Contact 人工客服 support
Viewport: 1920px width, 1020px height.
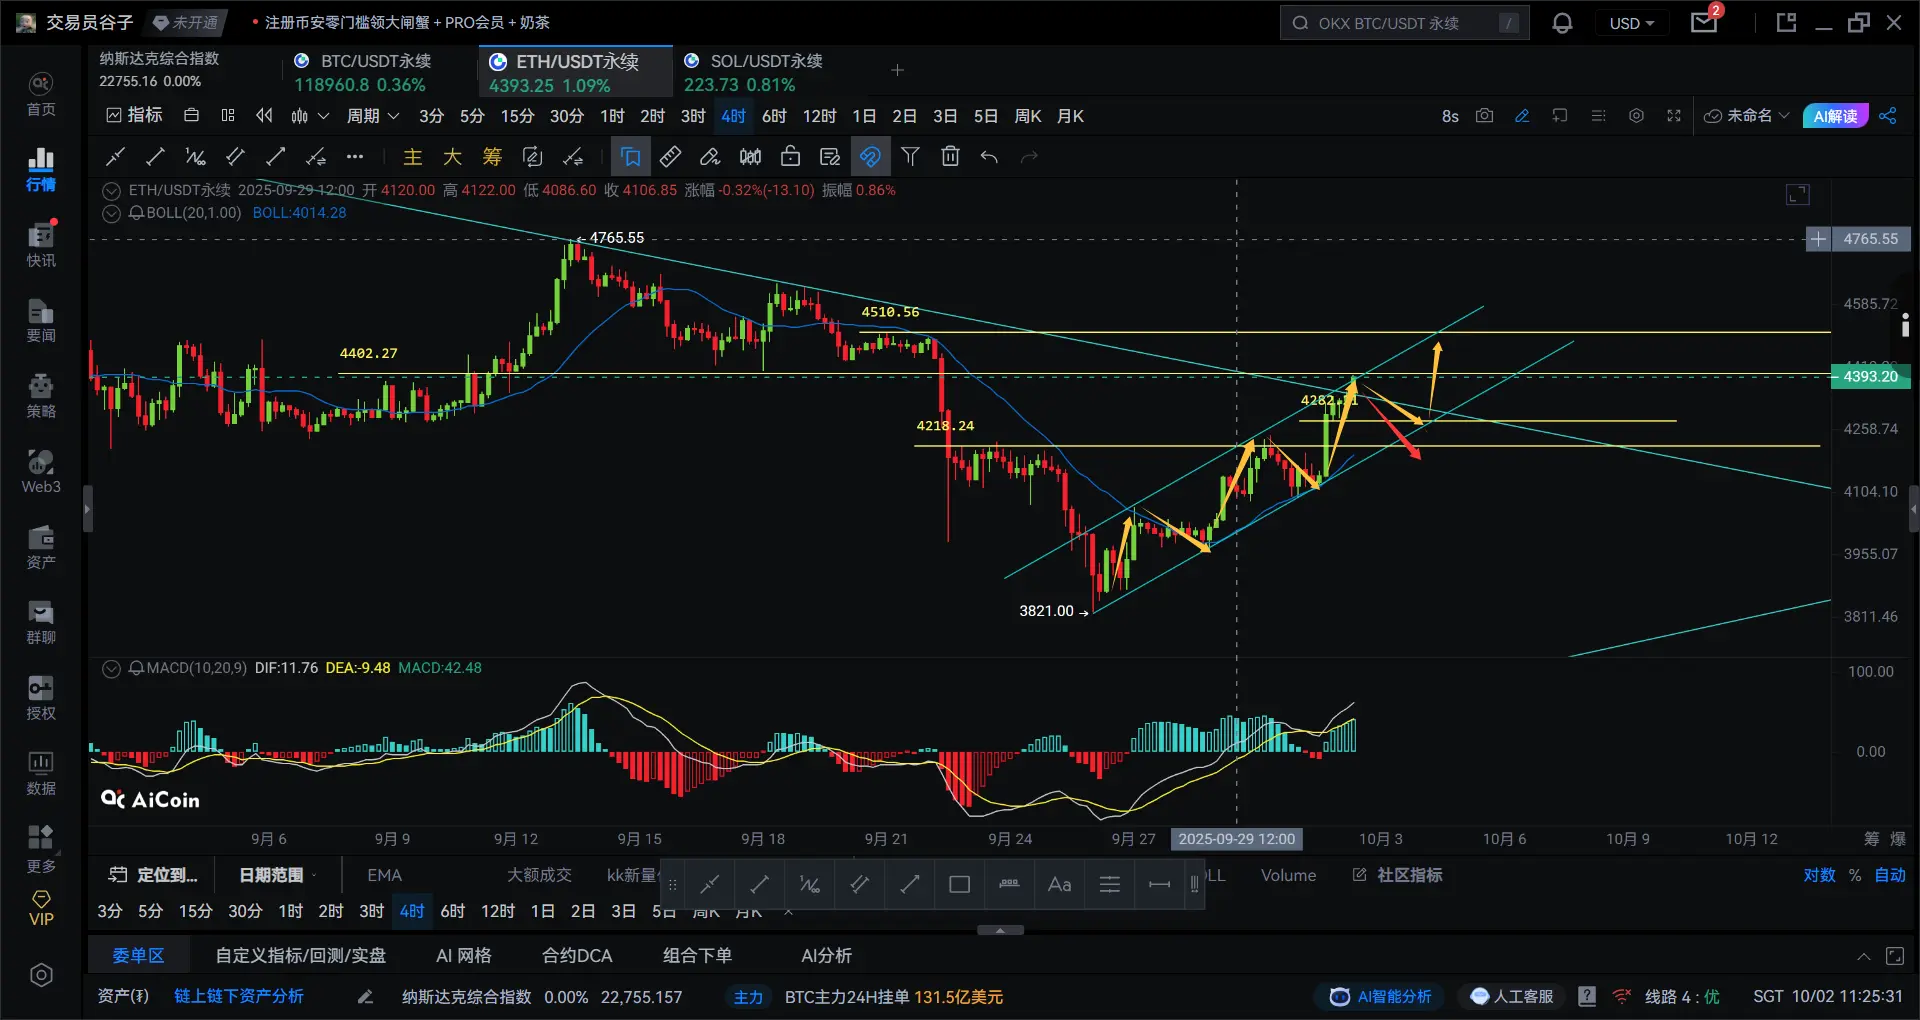1512,996
